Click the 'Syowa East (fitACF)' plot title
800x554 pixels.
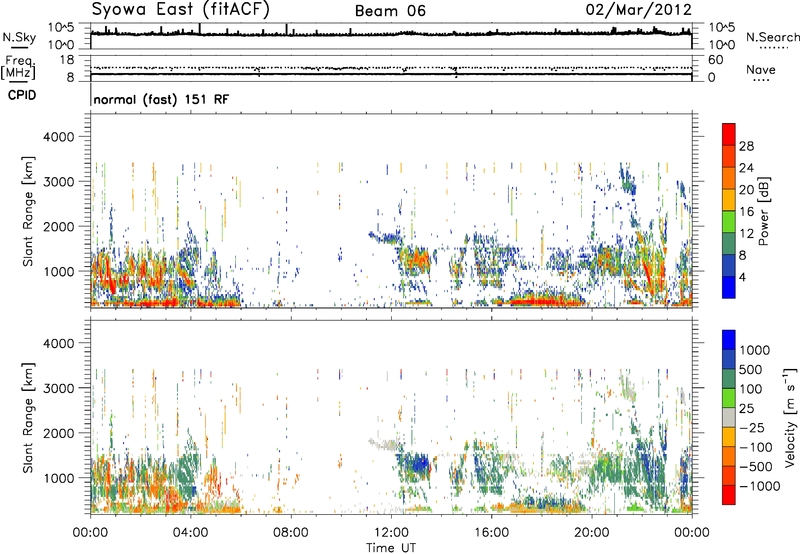[181, 9]
